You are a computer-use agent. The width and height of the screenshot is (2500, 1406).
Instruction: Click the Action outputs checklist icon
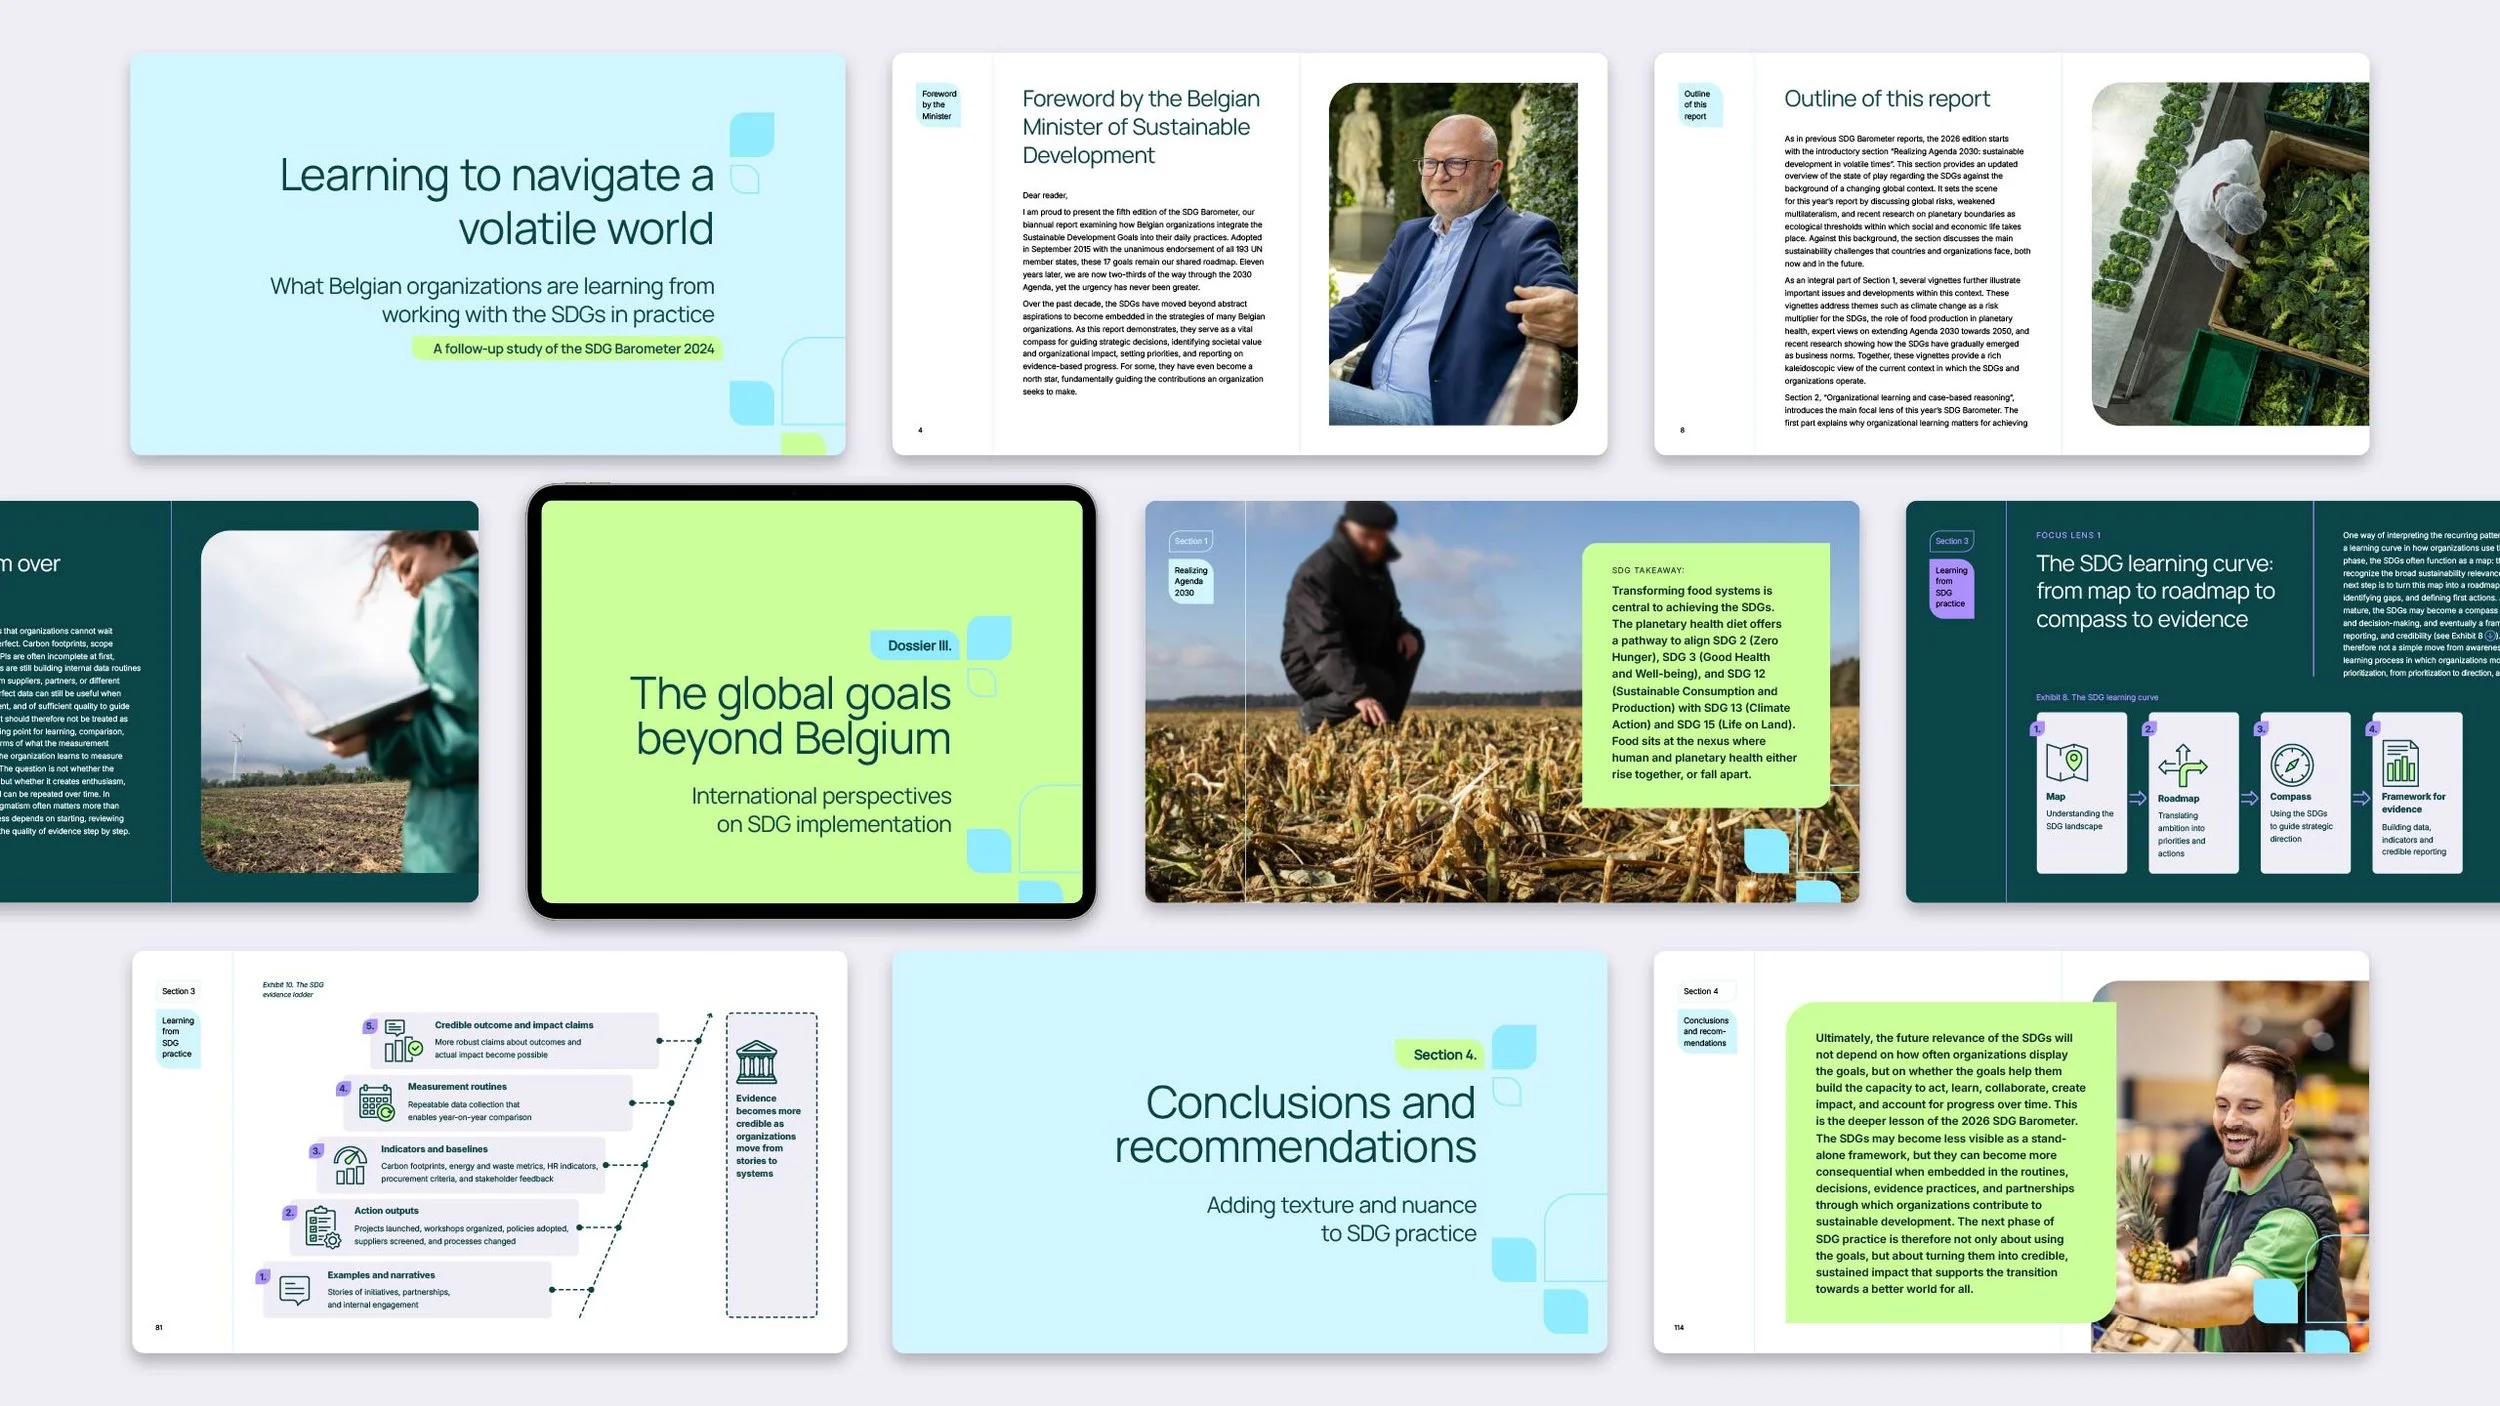coord(323,1227)
